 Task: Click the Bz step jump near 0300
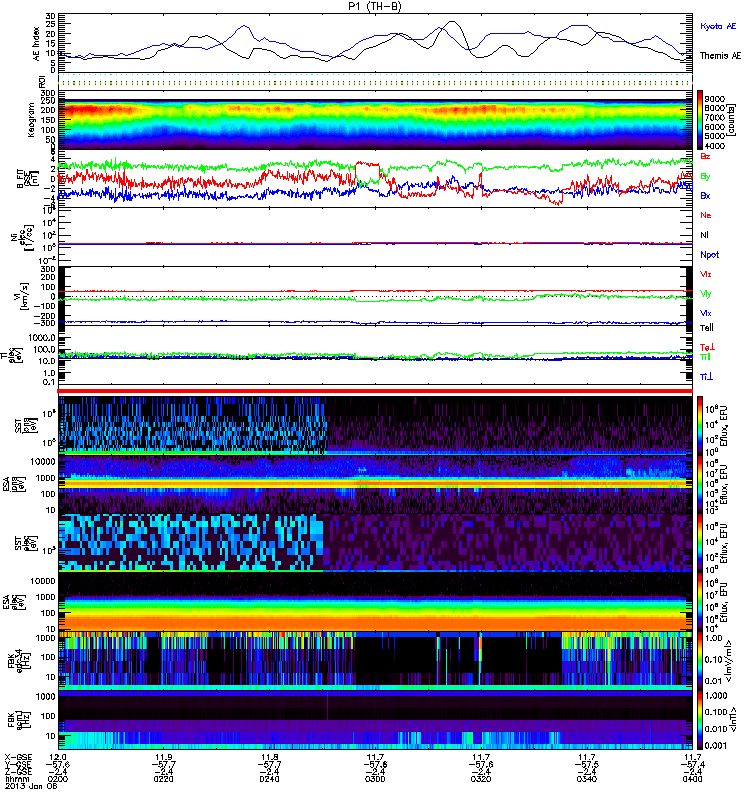pos(367,165)
